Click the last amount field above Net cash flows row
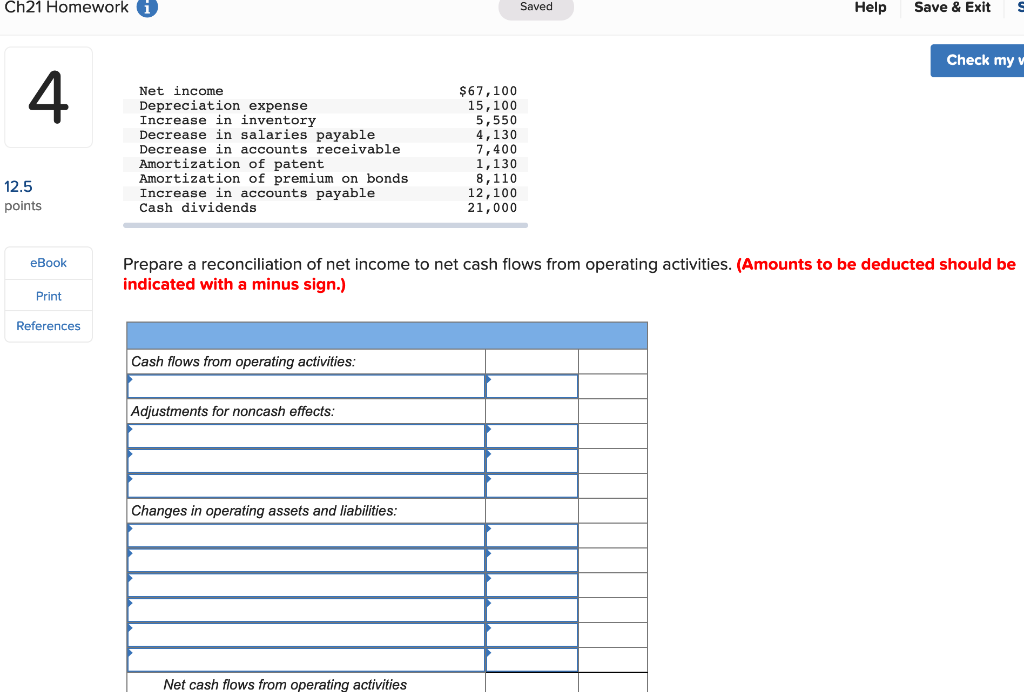 (532, 659)
